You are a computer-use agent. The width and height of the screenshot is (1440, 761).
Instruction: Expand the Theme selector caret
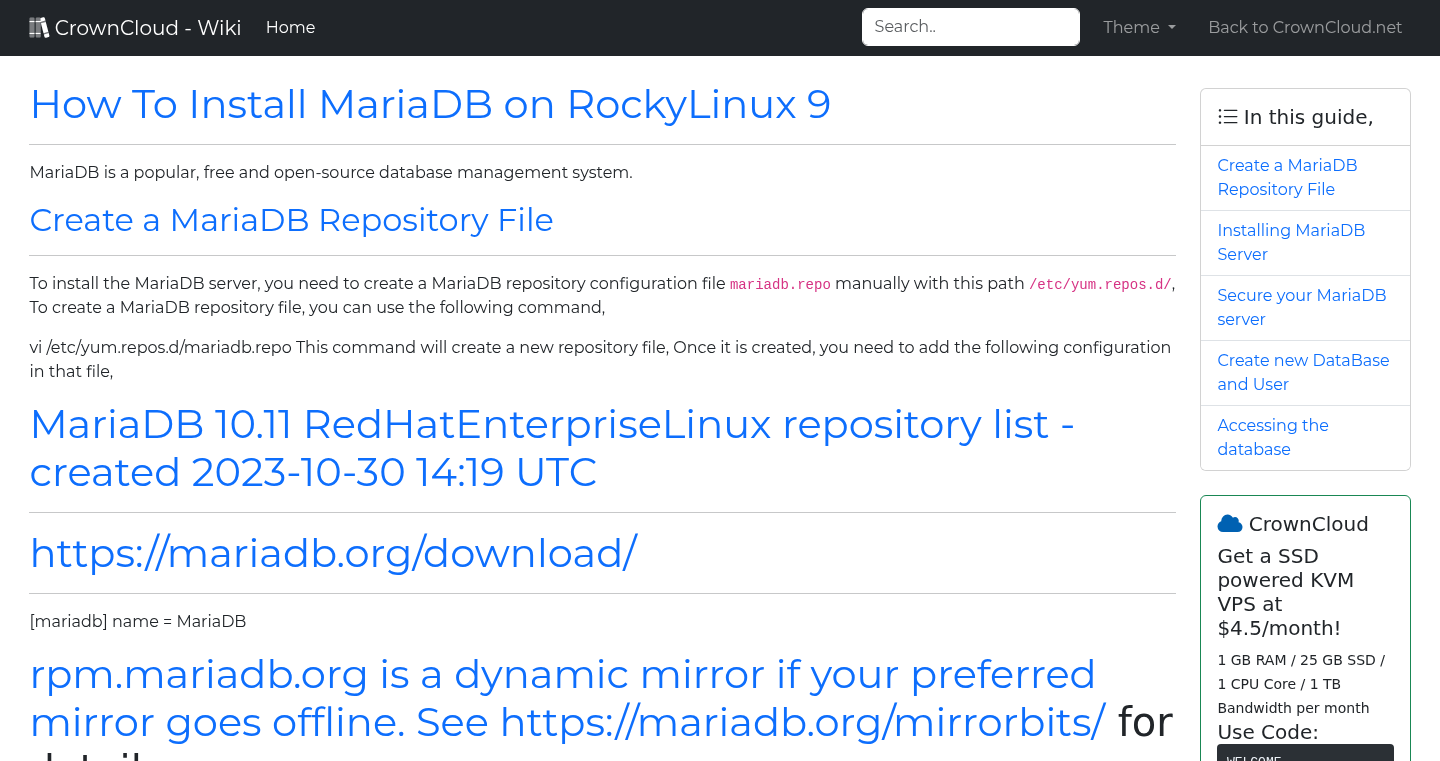(x=1172, y=28)
